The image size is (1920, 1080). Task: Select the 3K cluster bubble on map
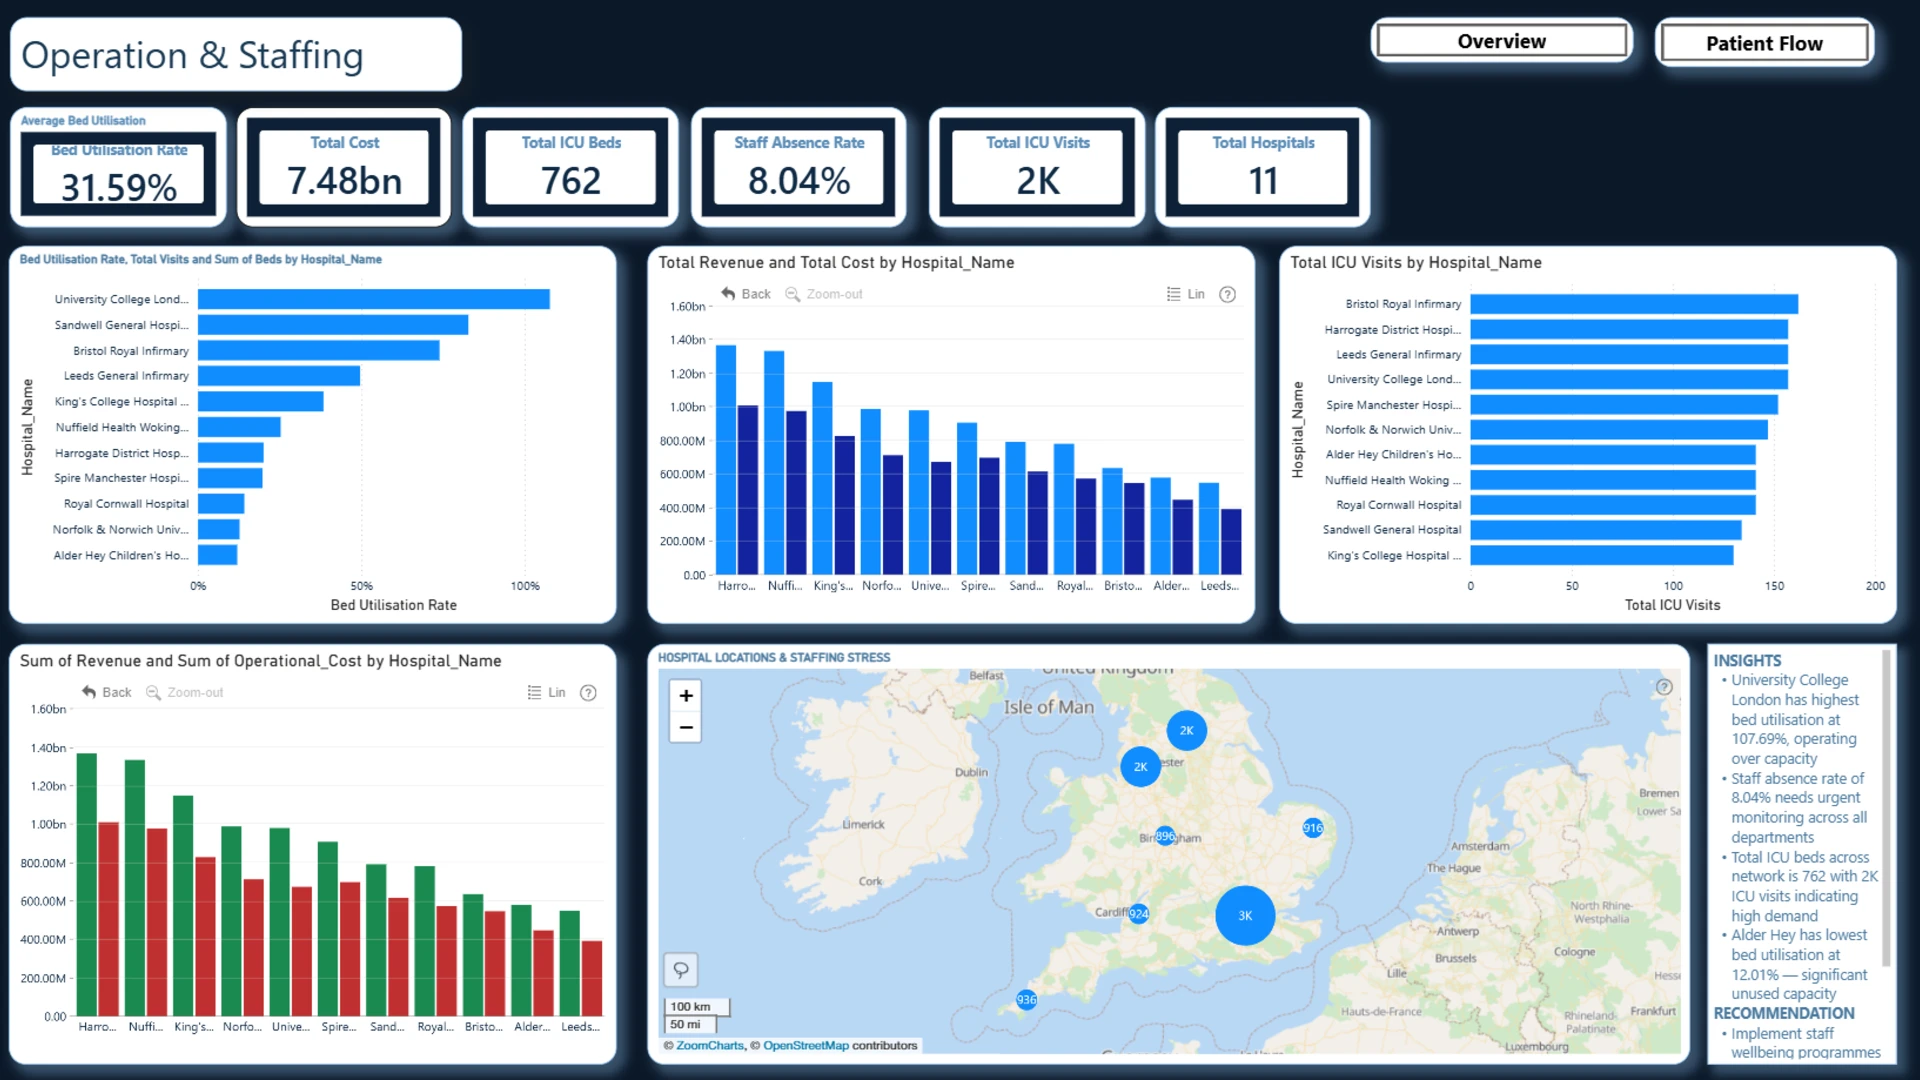[1245, 915]
